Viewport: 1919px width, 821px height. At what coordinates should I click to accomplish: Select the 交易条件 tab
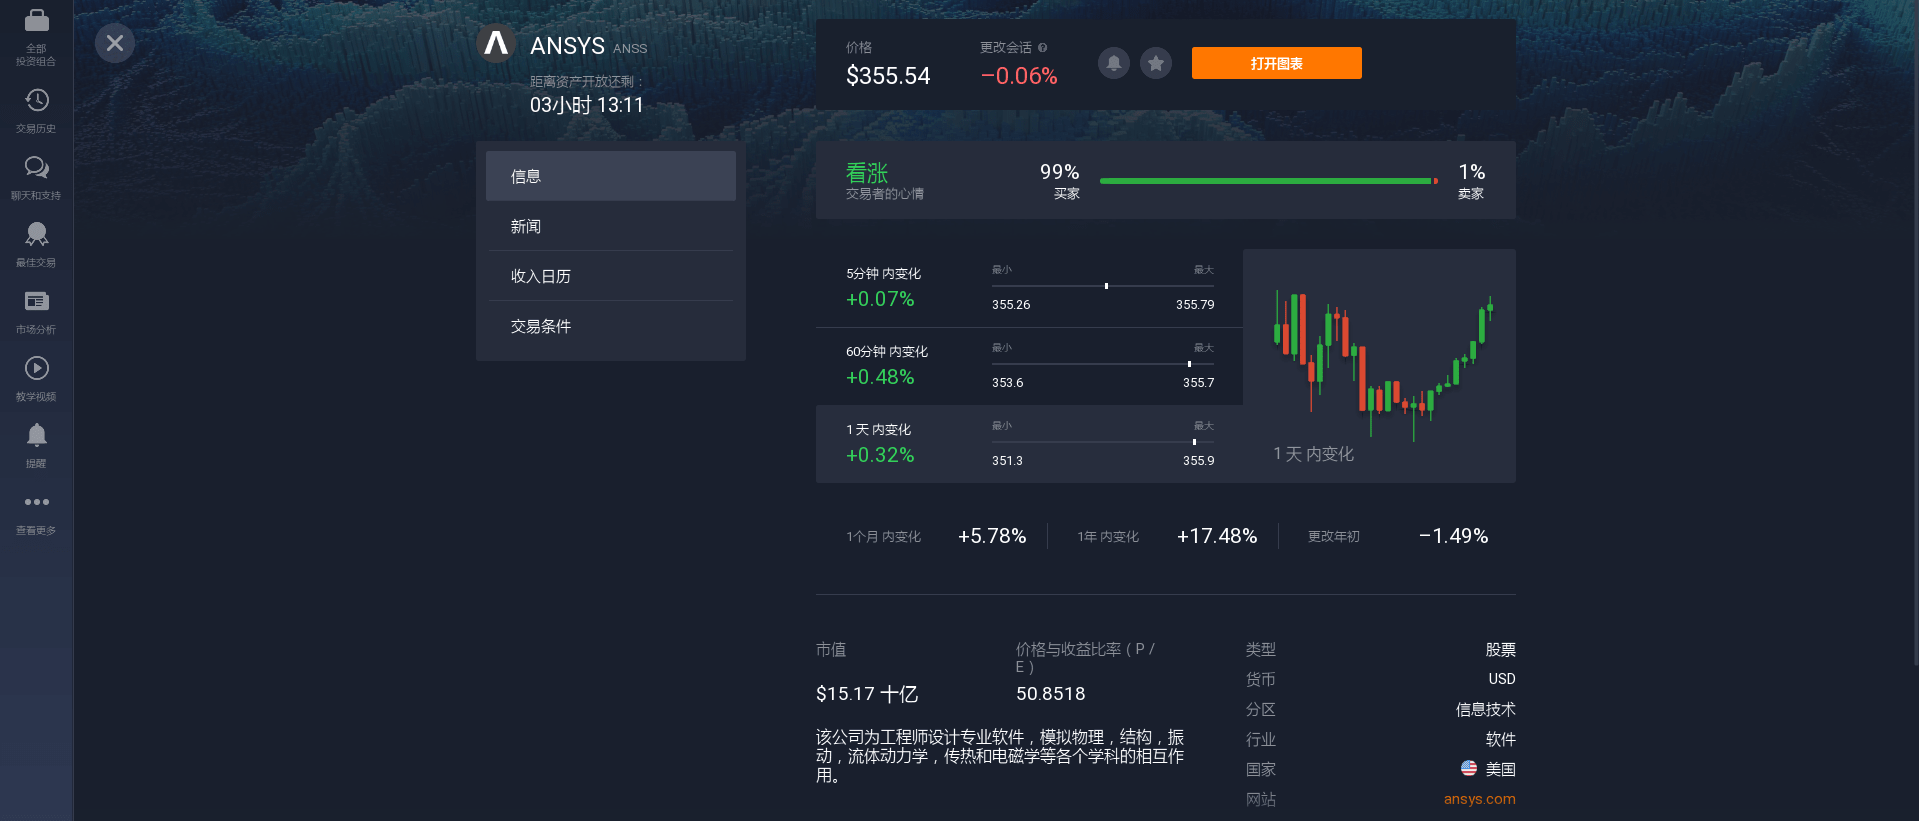tap(611, 326)
